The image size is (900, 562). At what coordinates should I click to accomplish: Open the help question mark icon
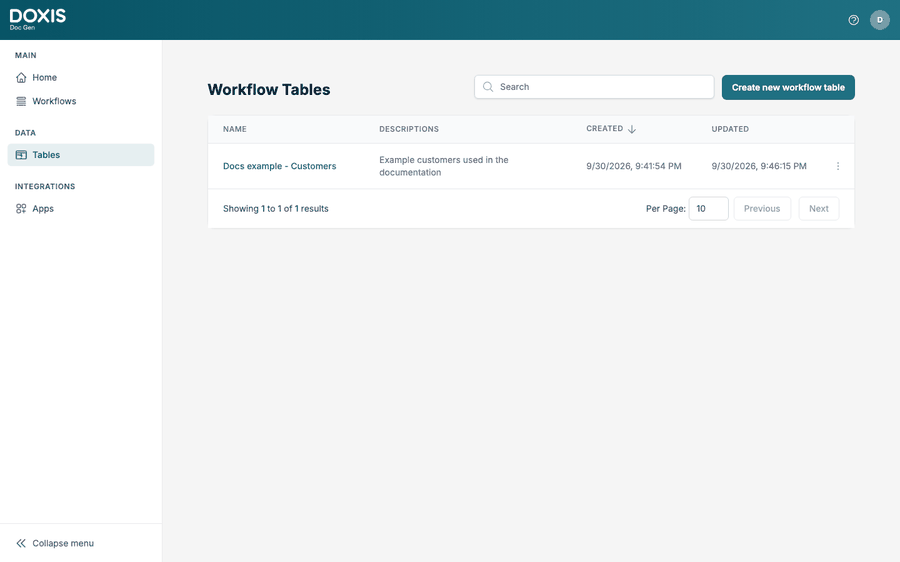[854, 20]
